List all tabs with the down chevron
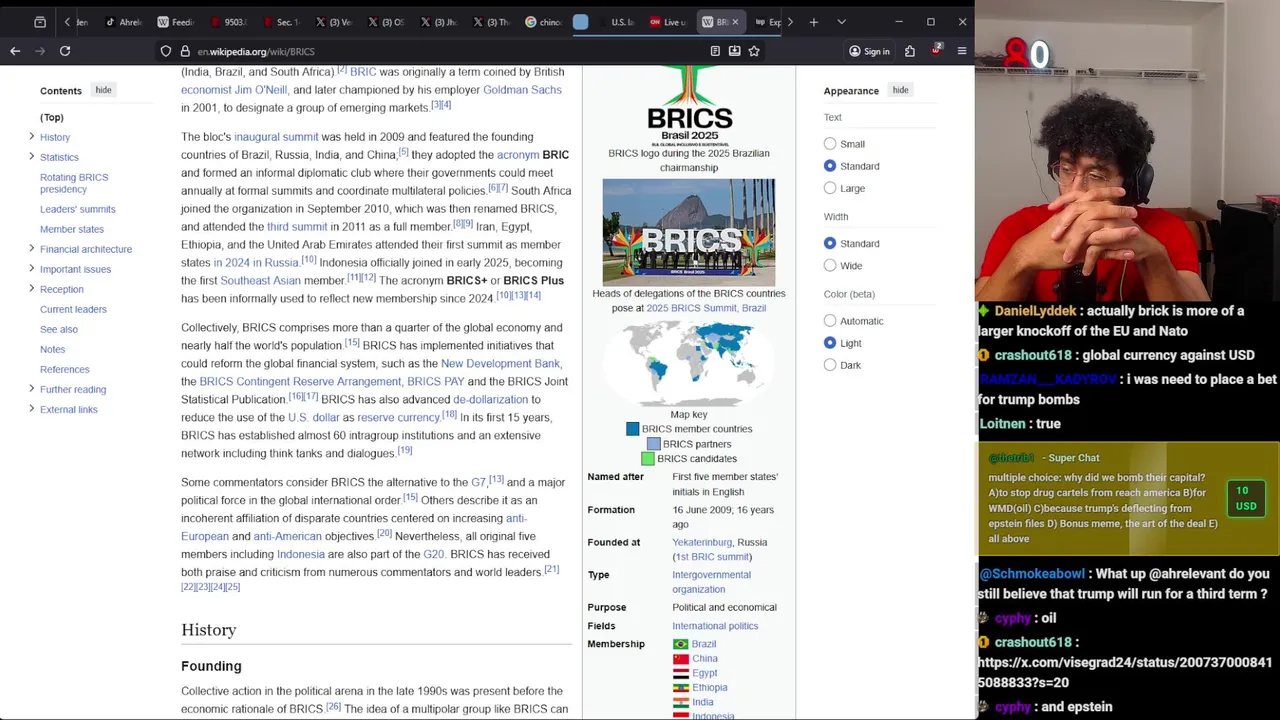 841,22
